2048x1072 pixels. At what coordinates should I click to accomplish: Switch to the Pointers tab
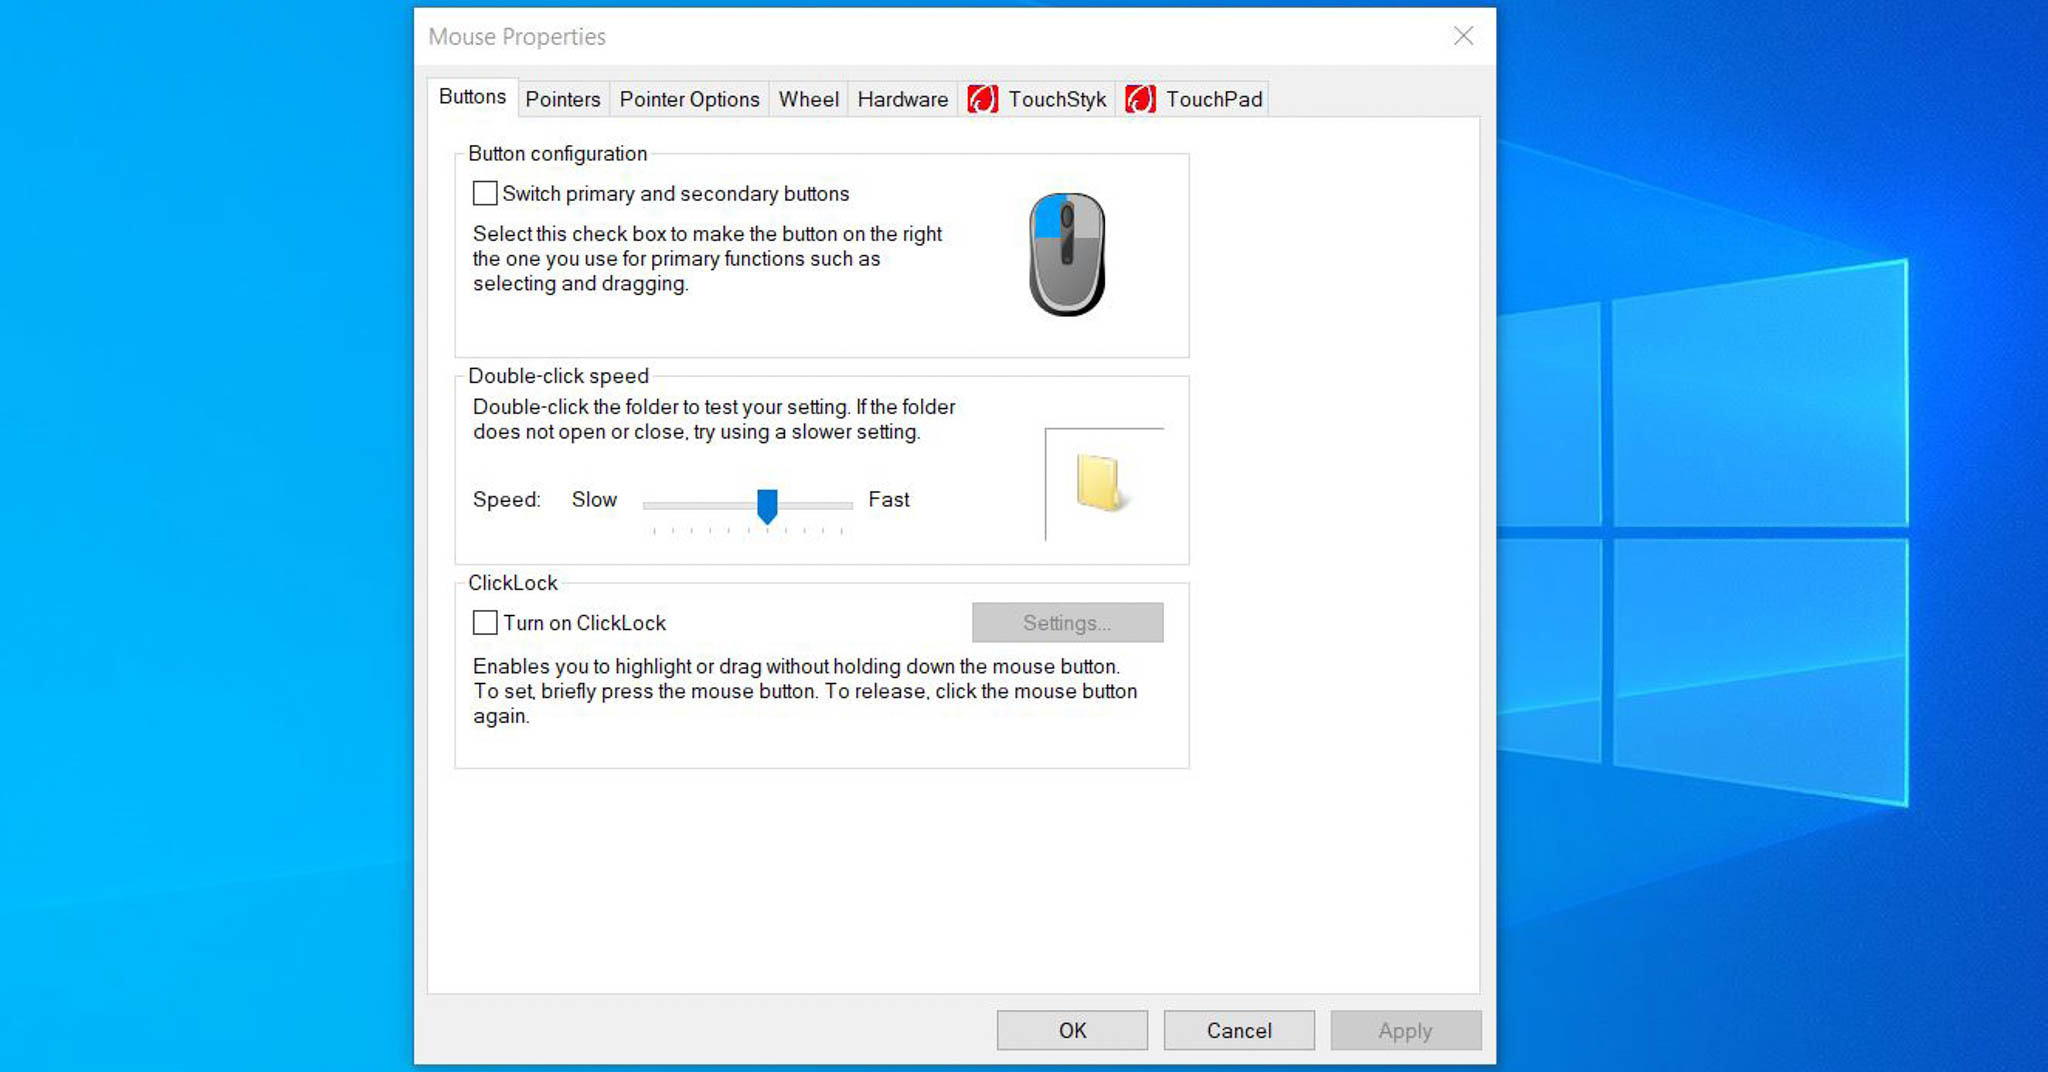[x=563, y=99]
